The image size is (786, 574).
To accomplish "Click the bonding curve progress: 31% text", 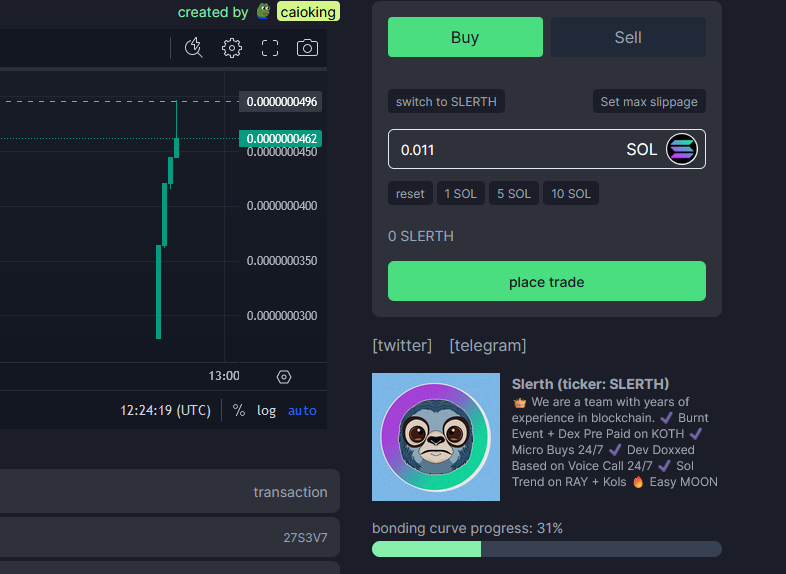I will pyautogui.click(x=467, y=528).
